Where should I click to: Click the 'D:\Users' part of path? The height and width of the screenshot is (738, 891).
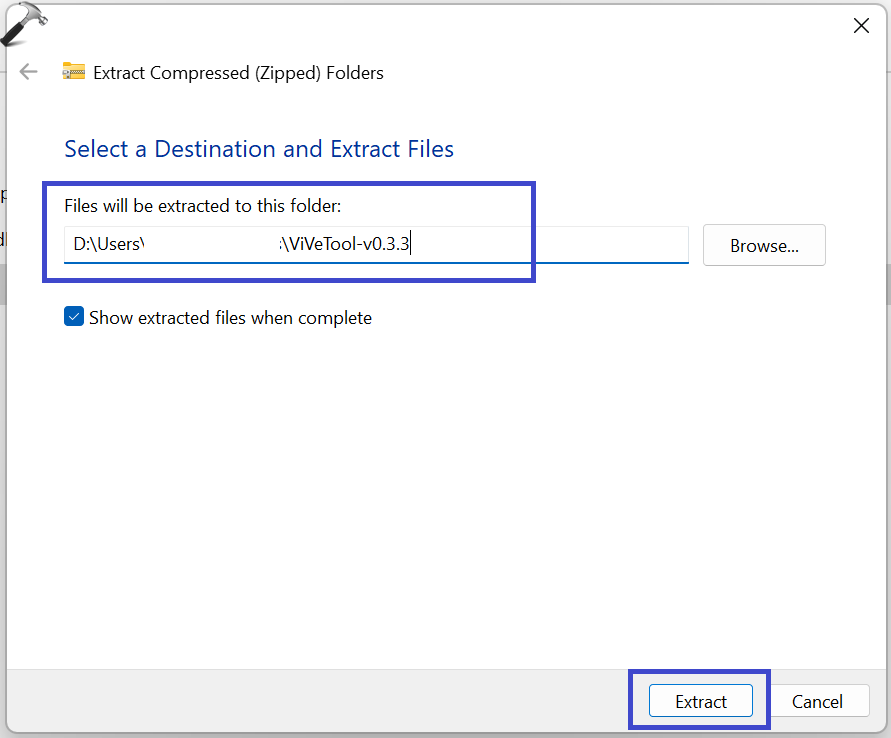(108, 244)
